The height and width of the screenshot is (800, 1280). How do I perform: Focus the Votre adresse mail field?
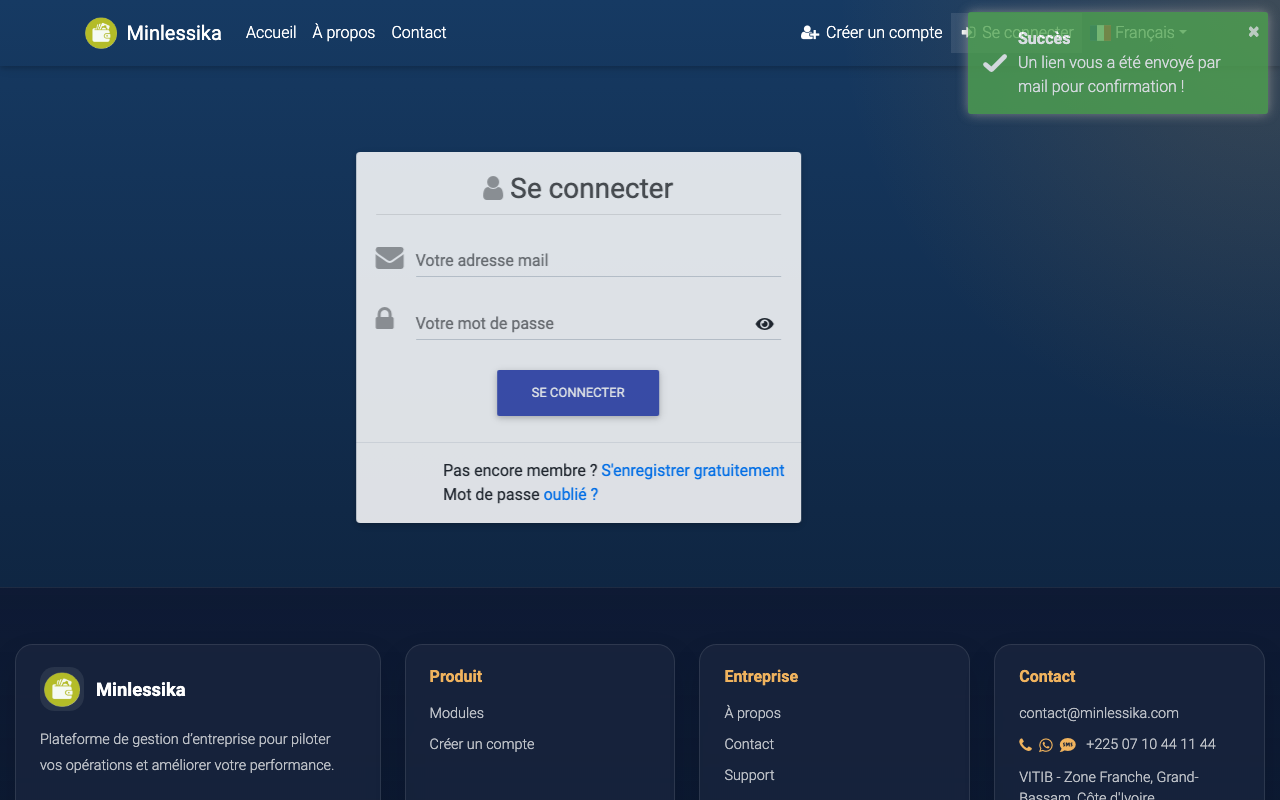[598, 260]
